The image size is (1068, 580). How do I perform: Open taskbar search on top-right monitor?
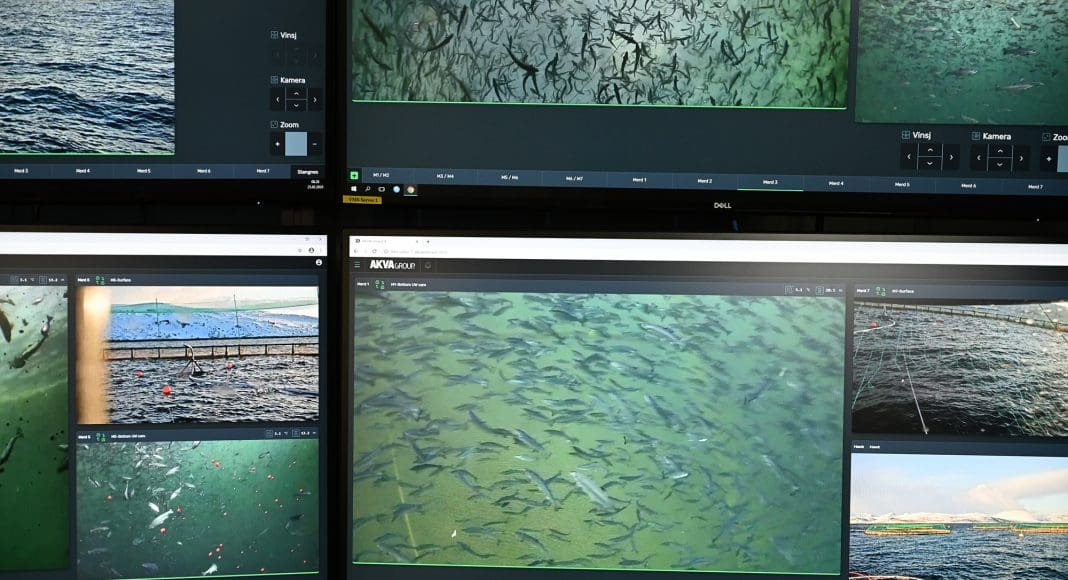click(x=368, y=189)
